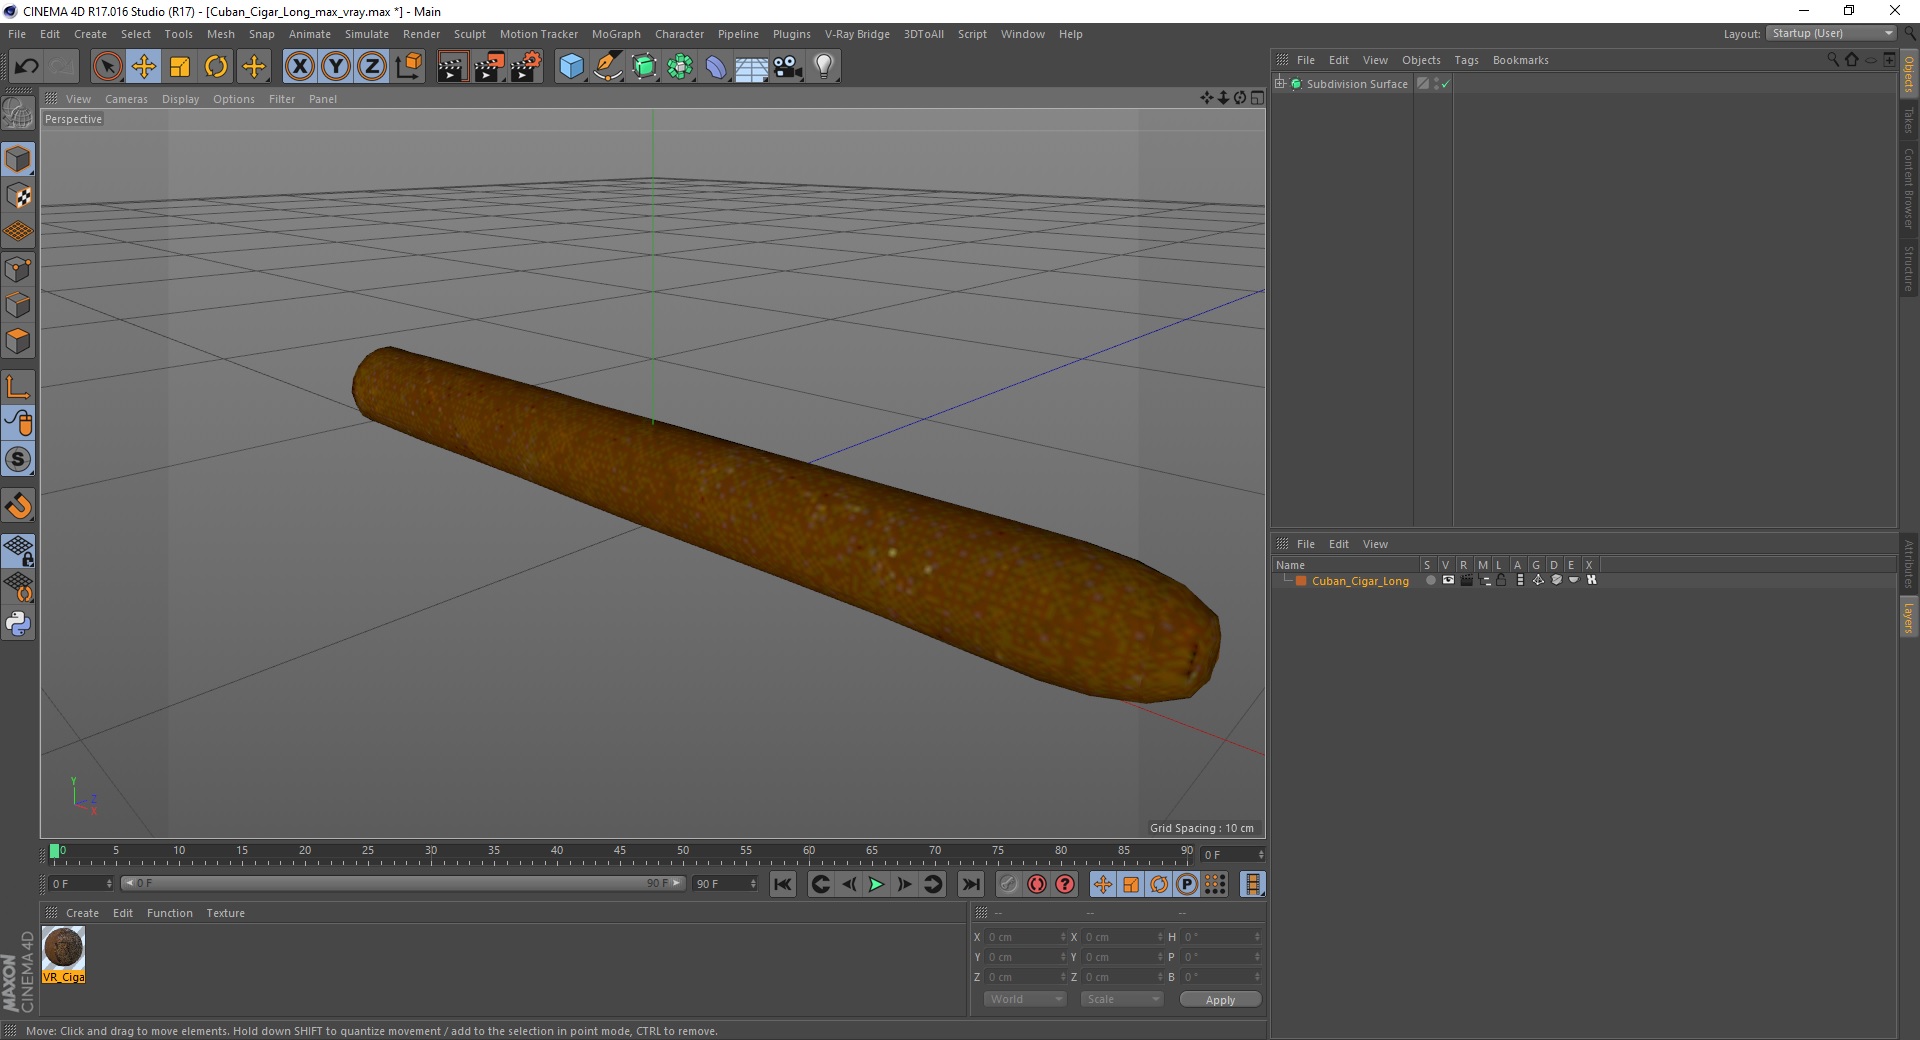Enable Edges mode
Image resolution: width=1920 pixels, height=1040 pixels.
(18, 305)
